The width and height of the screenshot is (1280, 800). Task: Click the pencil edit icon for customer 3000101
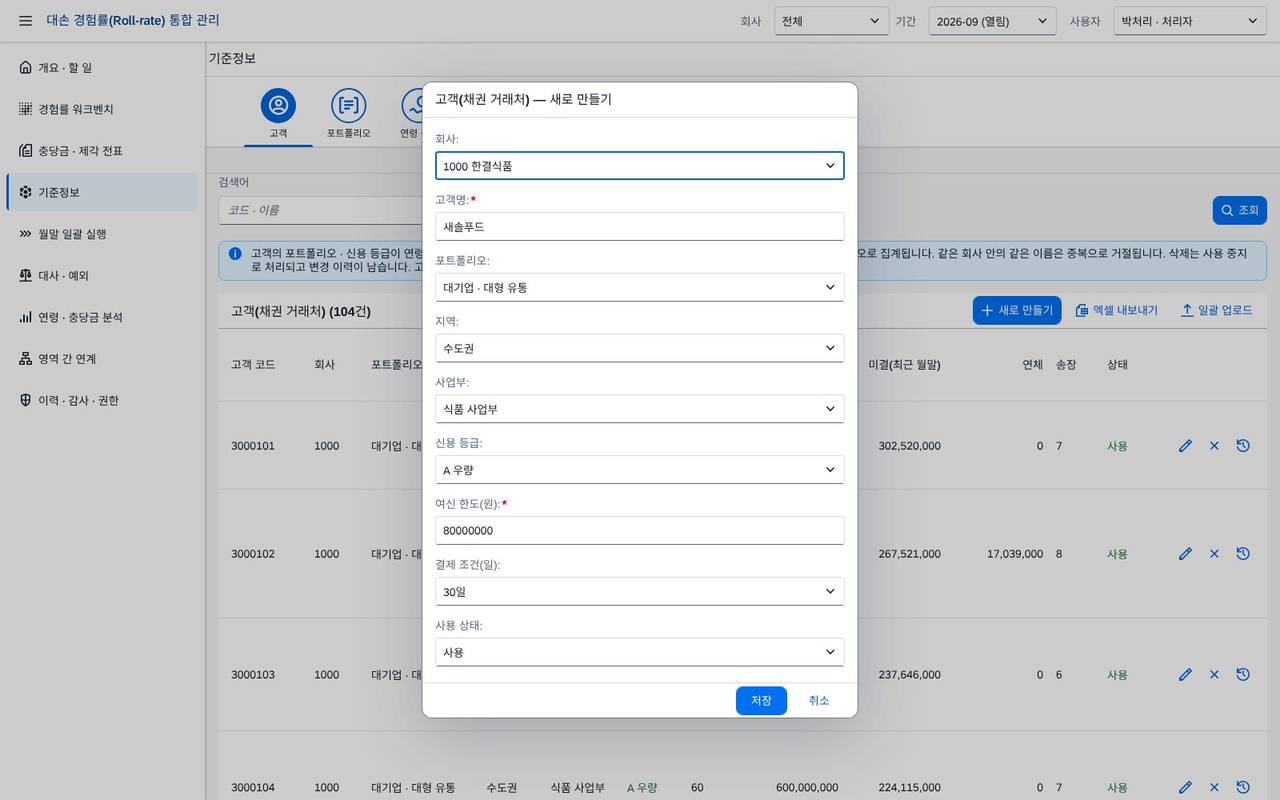[1185, 446]
